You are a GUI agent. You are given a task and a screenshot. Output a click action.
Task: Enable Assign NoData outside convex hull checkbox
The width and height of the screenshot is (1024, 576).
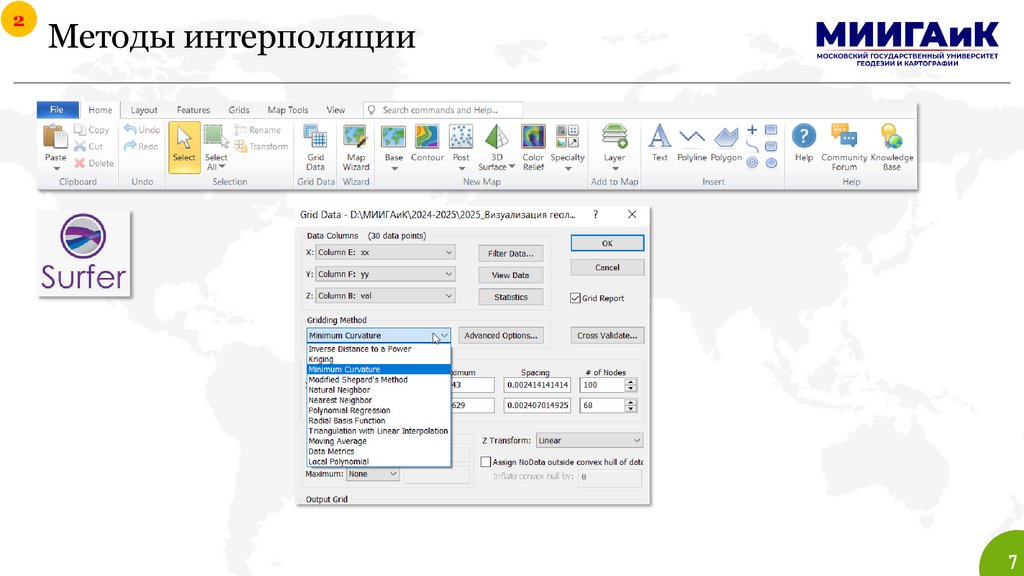click(486, 462)
